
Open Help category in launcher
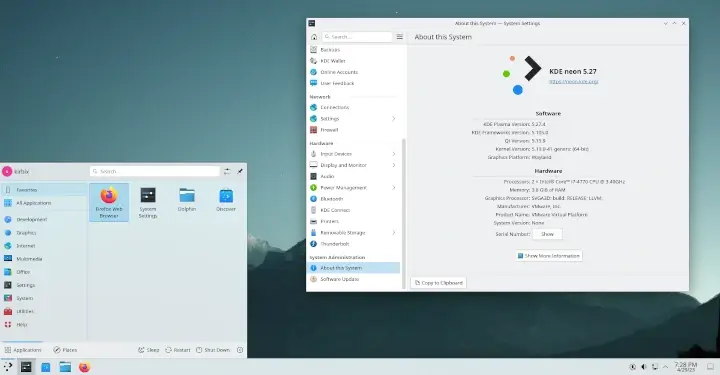pos(44,324)
